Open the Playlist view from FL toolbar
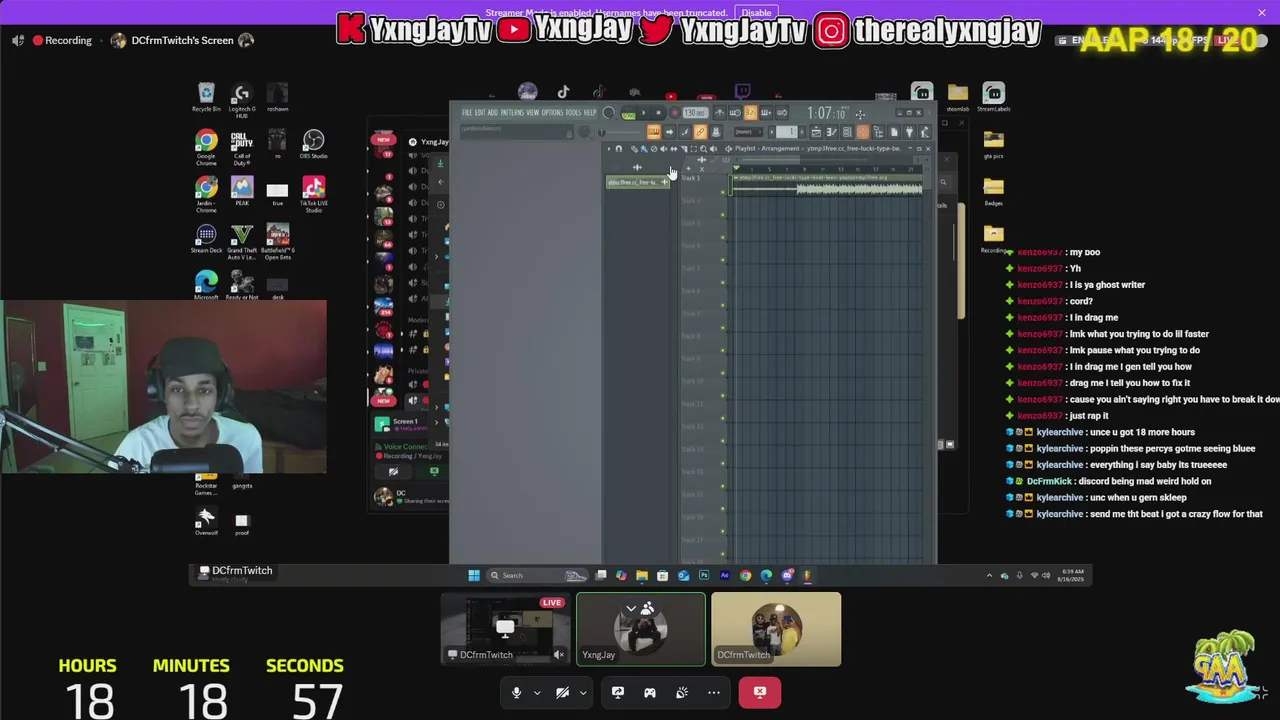 tap(816, 132)
